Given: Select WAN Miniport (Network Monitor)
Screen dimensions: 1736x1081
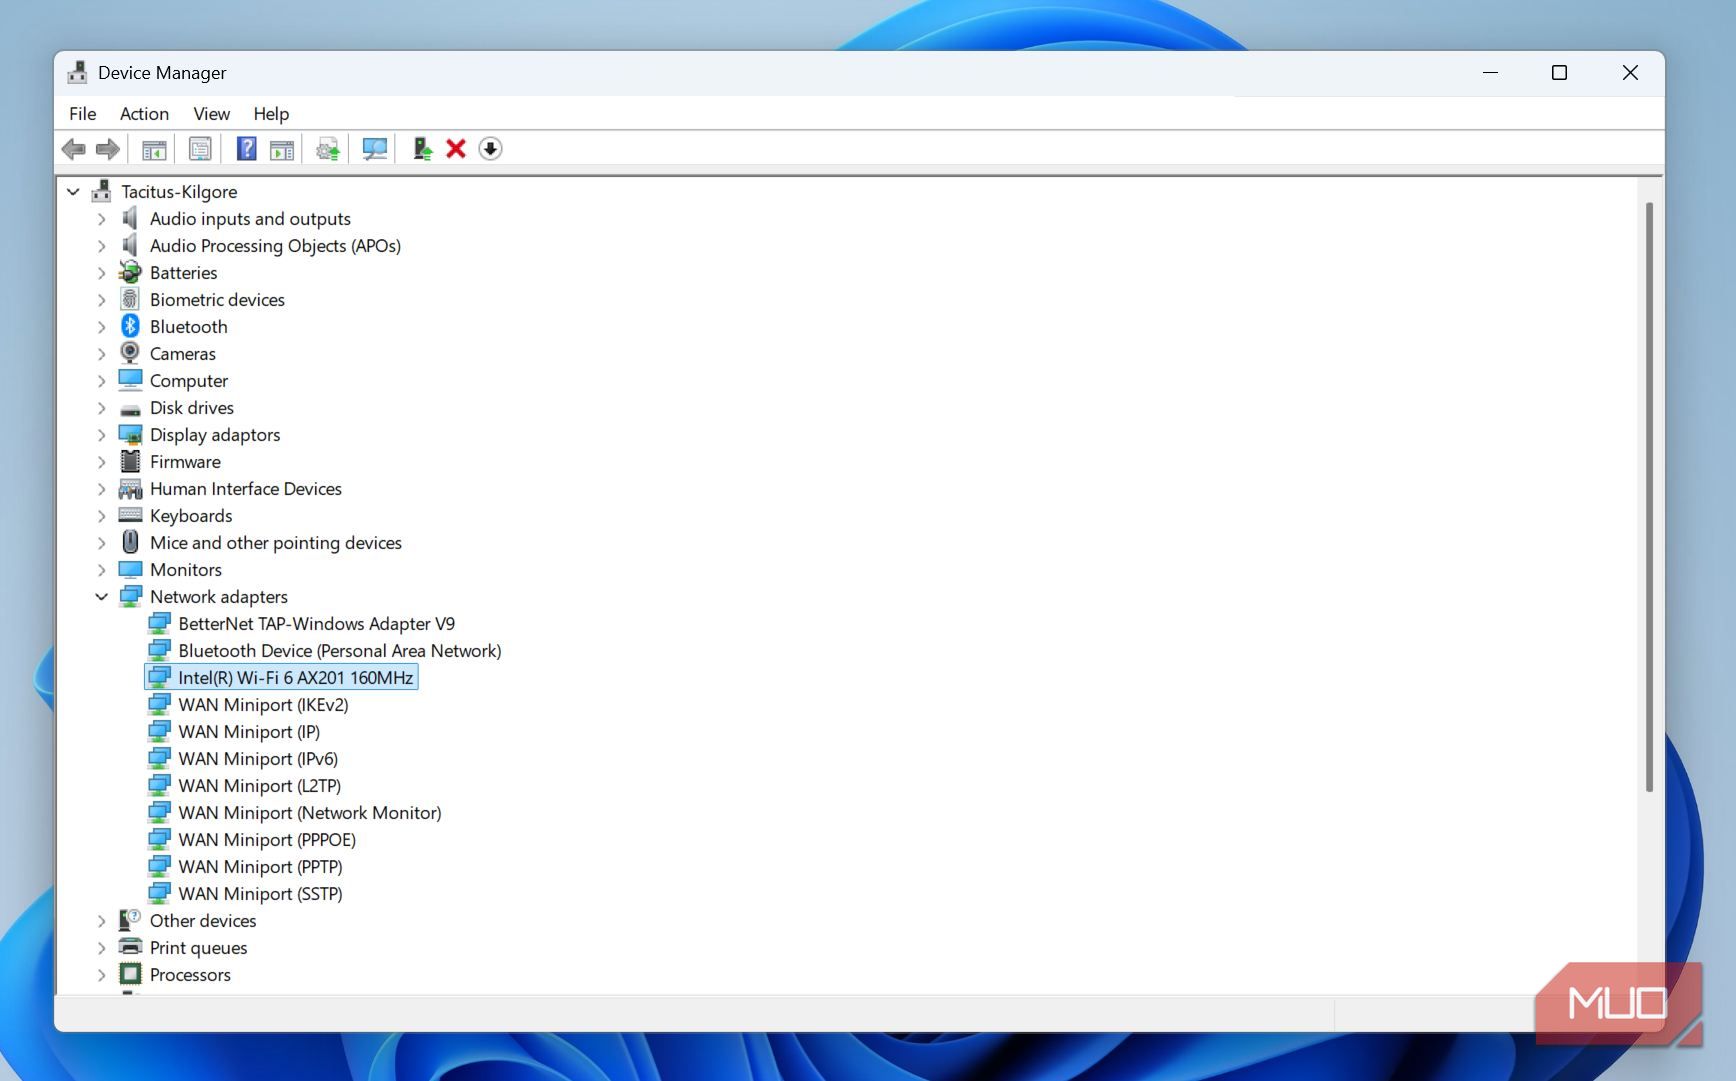Looking at the screenshot, I should 309,812.
